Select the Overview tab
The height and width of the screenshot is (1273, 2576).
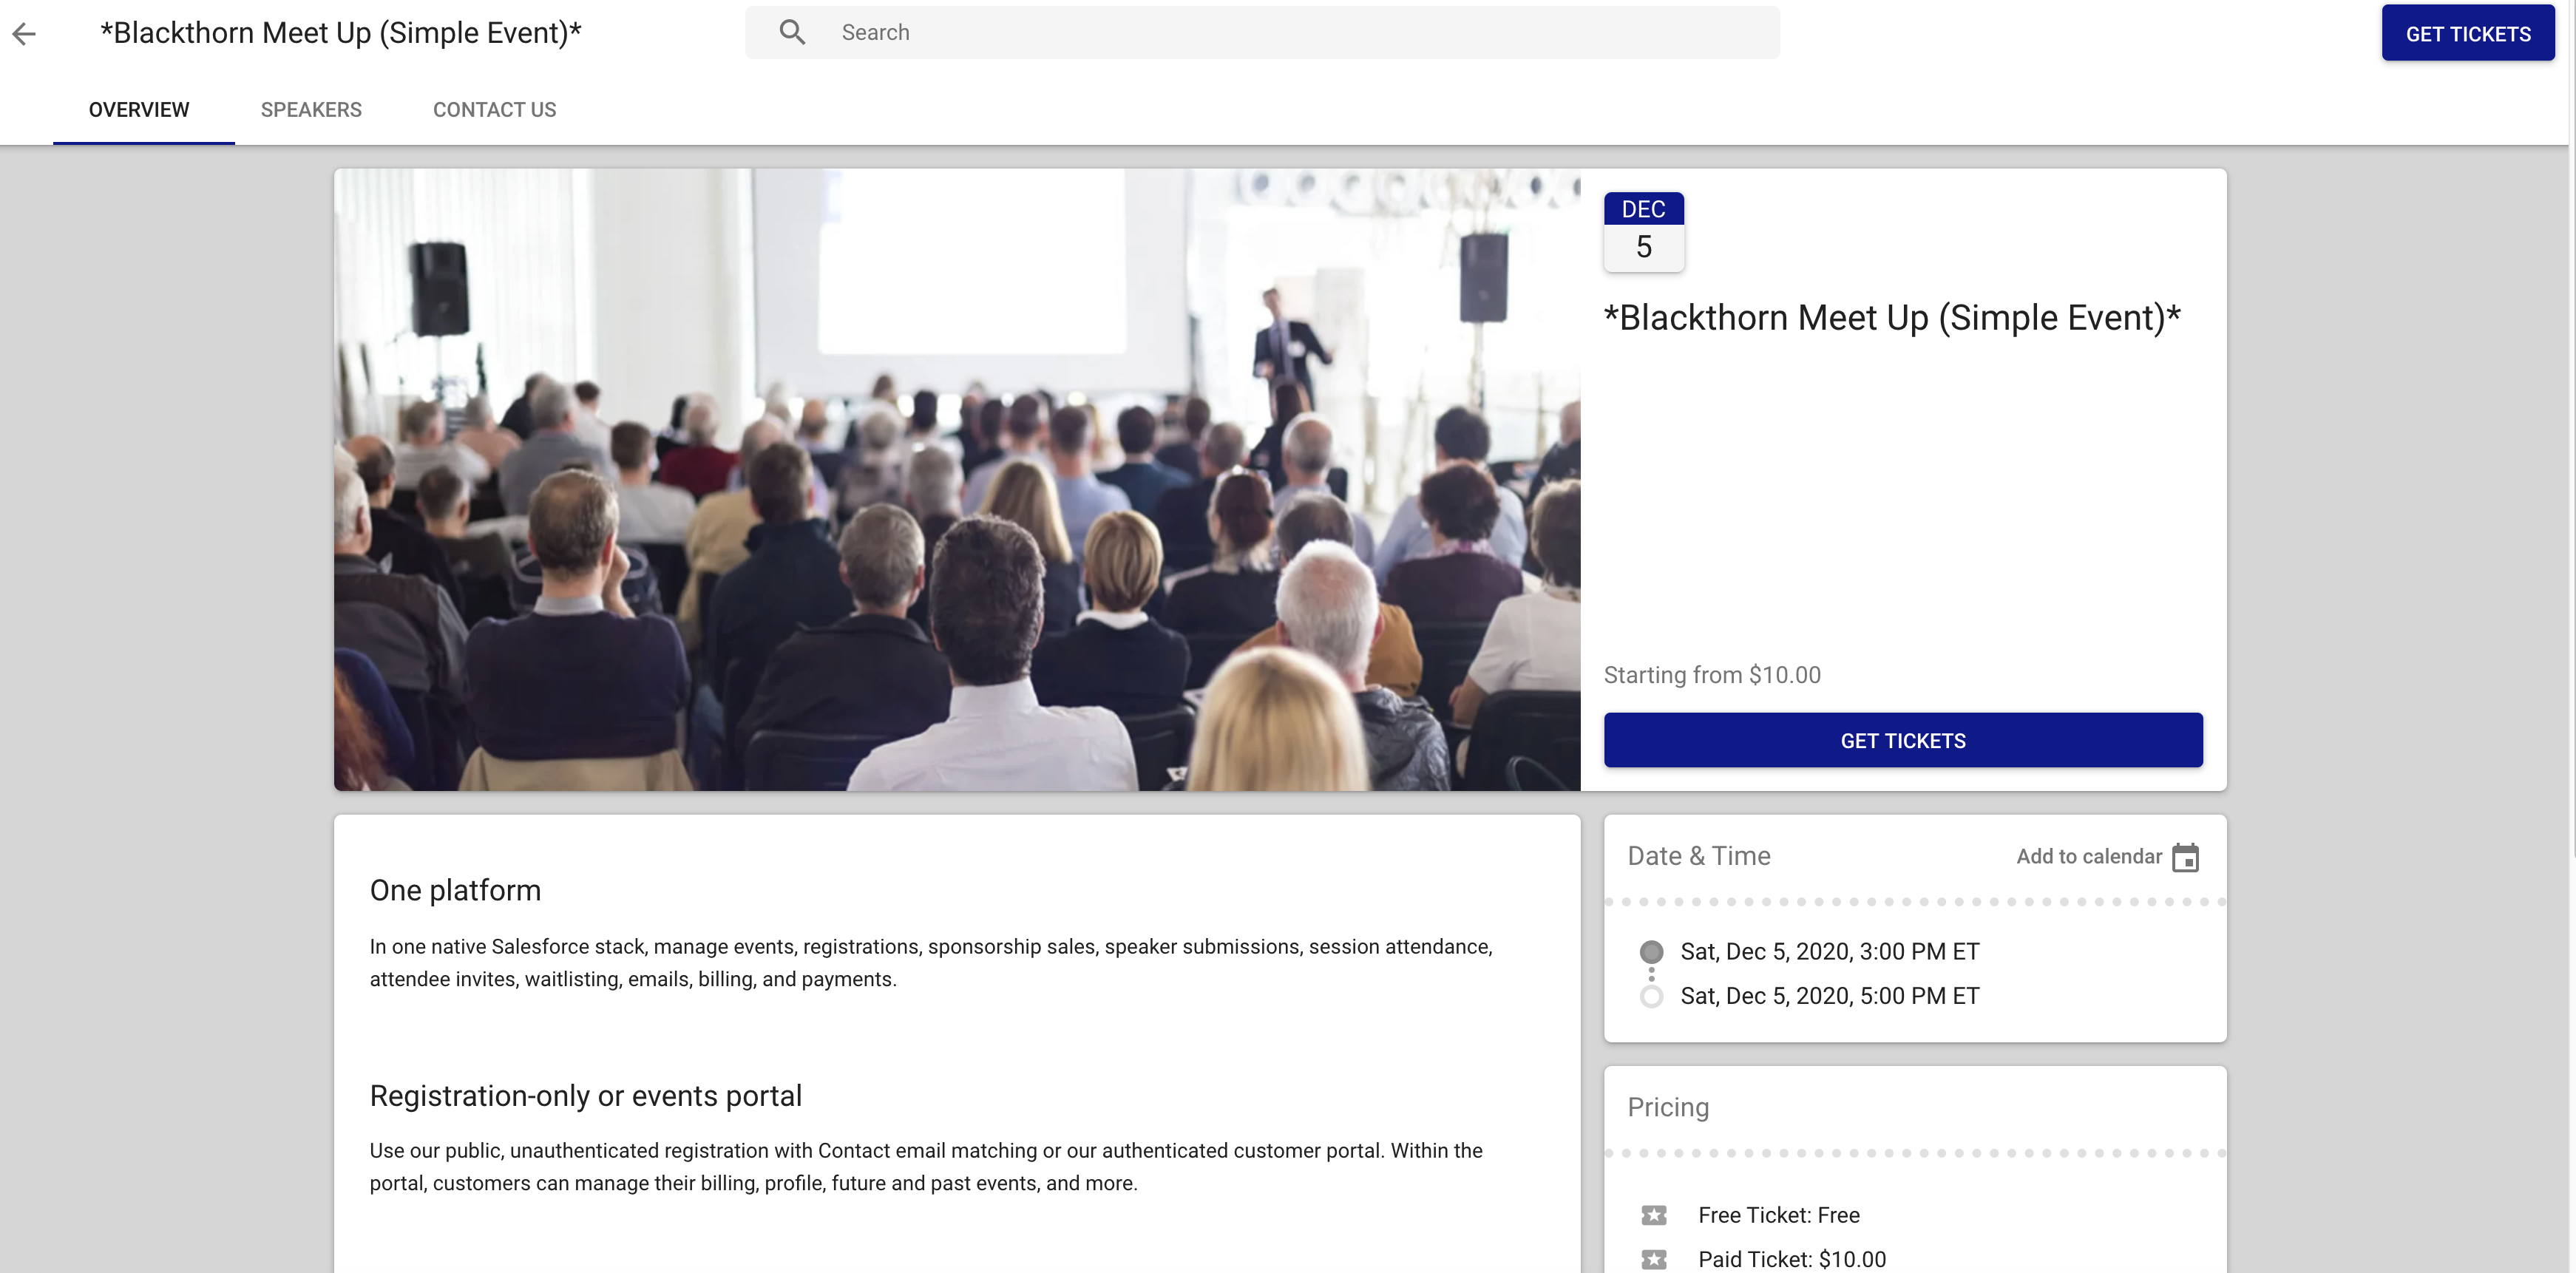139,110
